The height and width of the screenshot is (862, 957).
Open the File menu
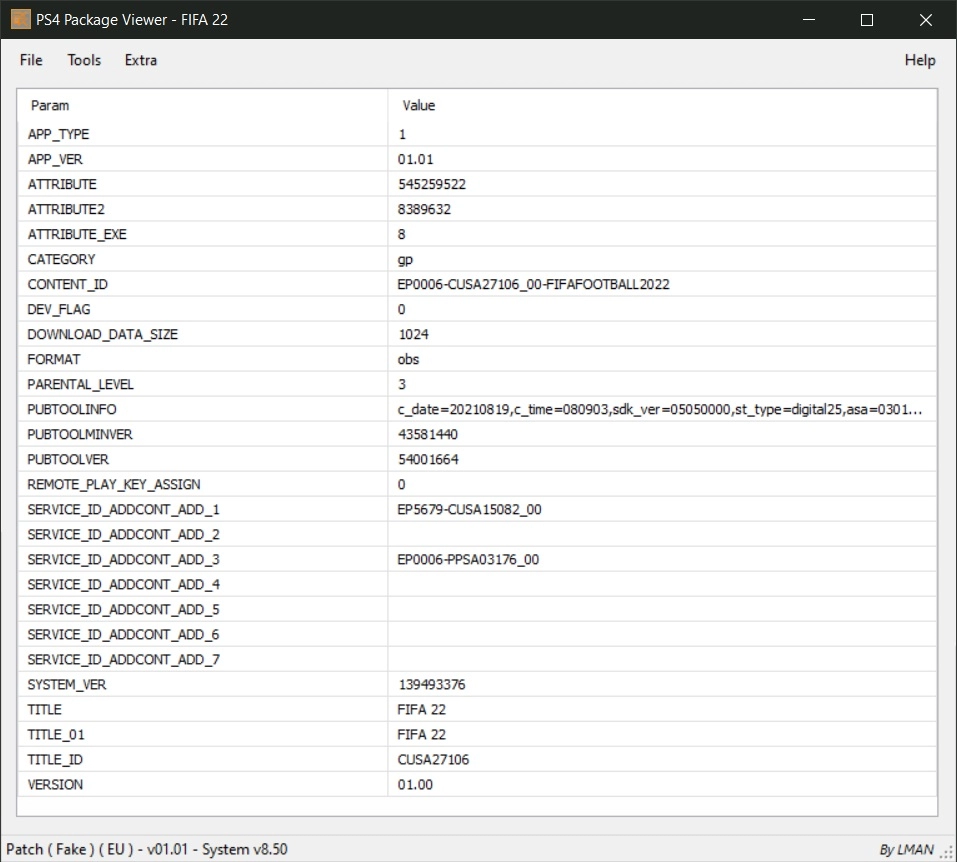point(31,60)
